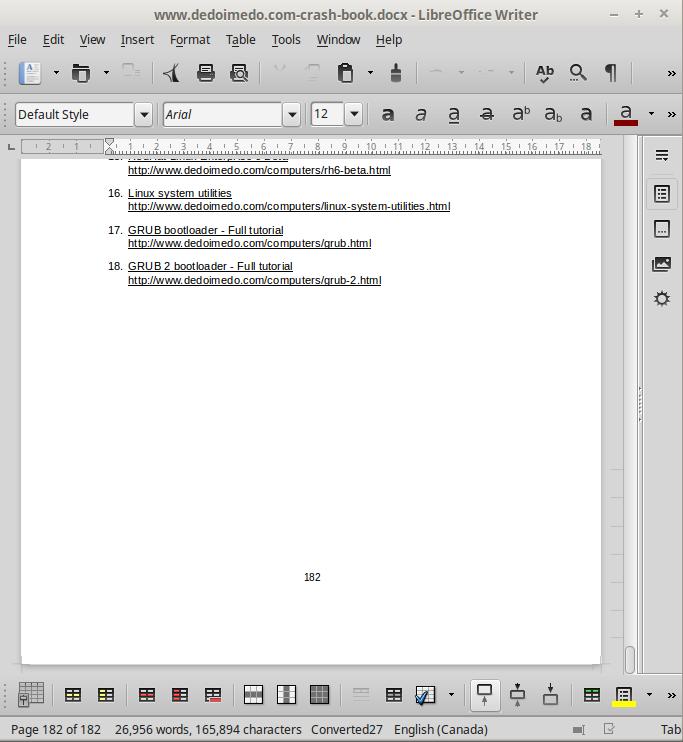Open the File menu
The height and width of the screenshot is (742, 683).
click(x=17, y=40)
